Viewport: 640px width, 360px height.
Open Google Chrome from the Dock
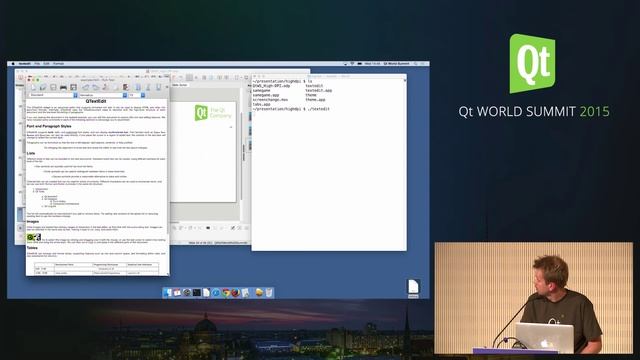226,293
